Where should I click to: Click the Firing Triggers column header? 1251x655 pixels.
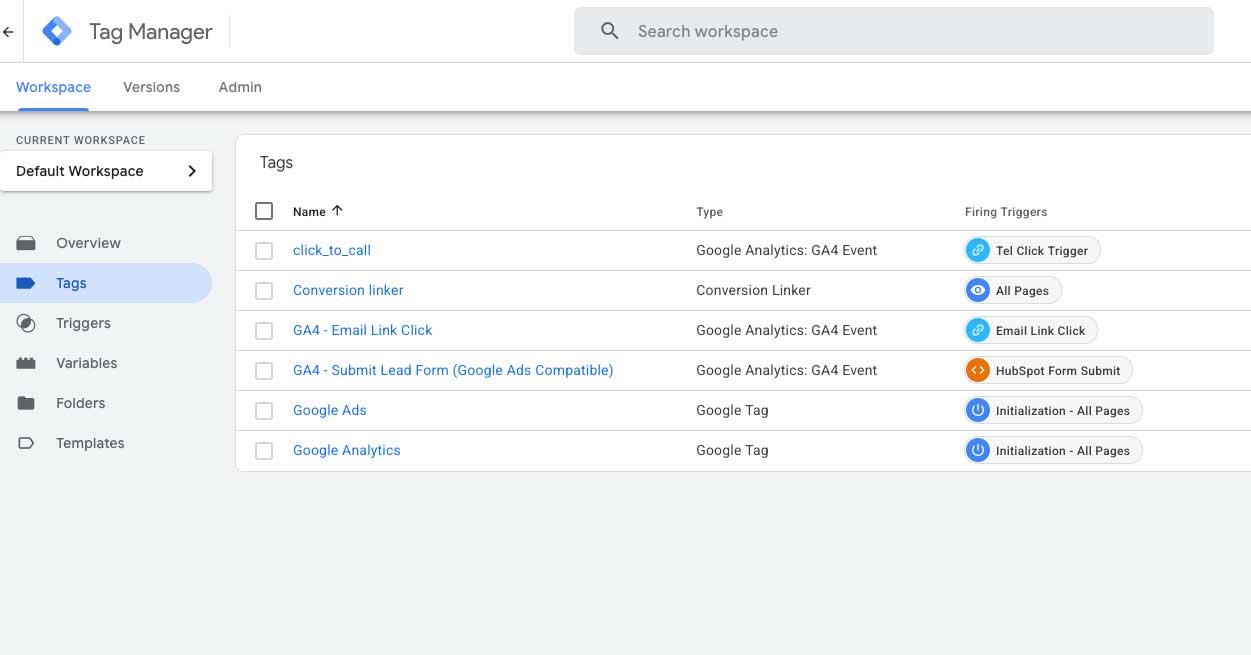[1006, 212]
